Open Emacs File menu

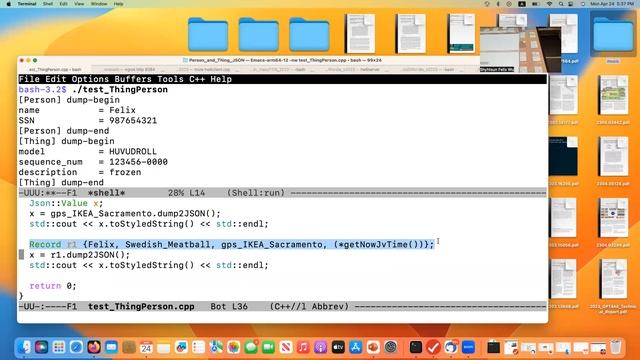[29, 79]
